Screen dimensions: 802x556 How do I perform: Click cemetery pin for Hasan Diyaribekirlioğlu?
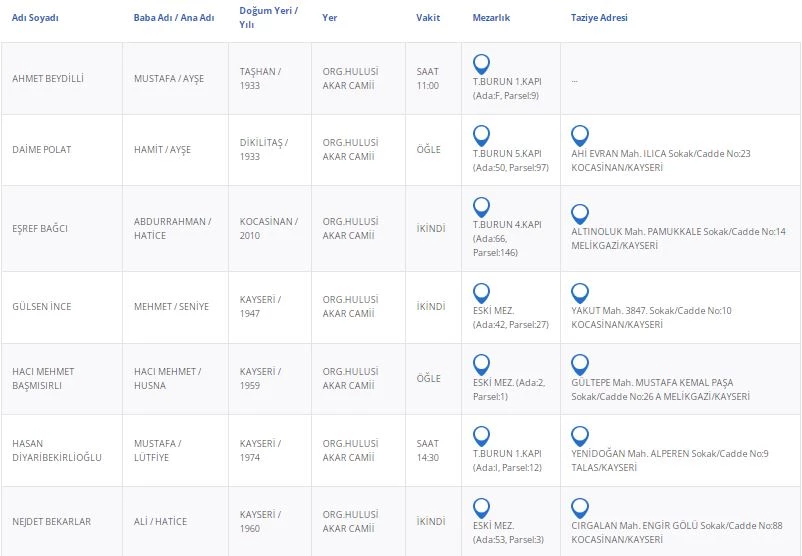tap(481, 436)
